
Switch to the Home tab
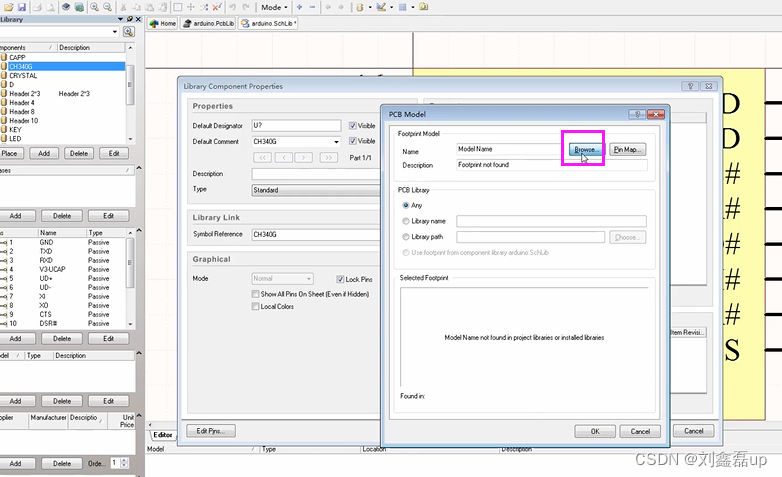(x=163, y=23)
